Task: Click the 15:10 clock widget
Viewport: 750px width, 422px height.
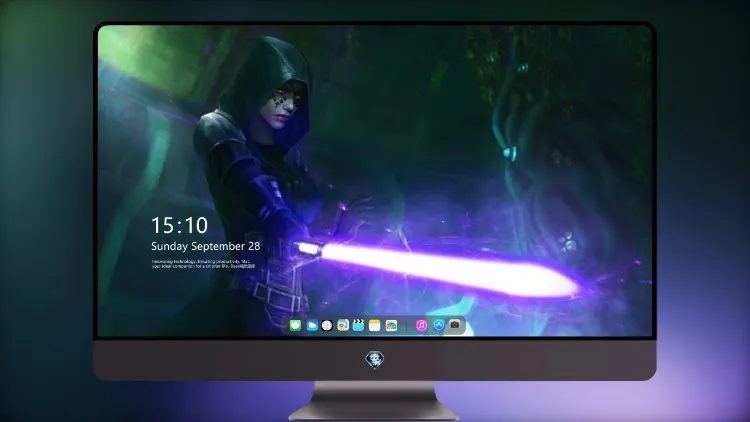Action: (179, 225)
